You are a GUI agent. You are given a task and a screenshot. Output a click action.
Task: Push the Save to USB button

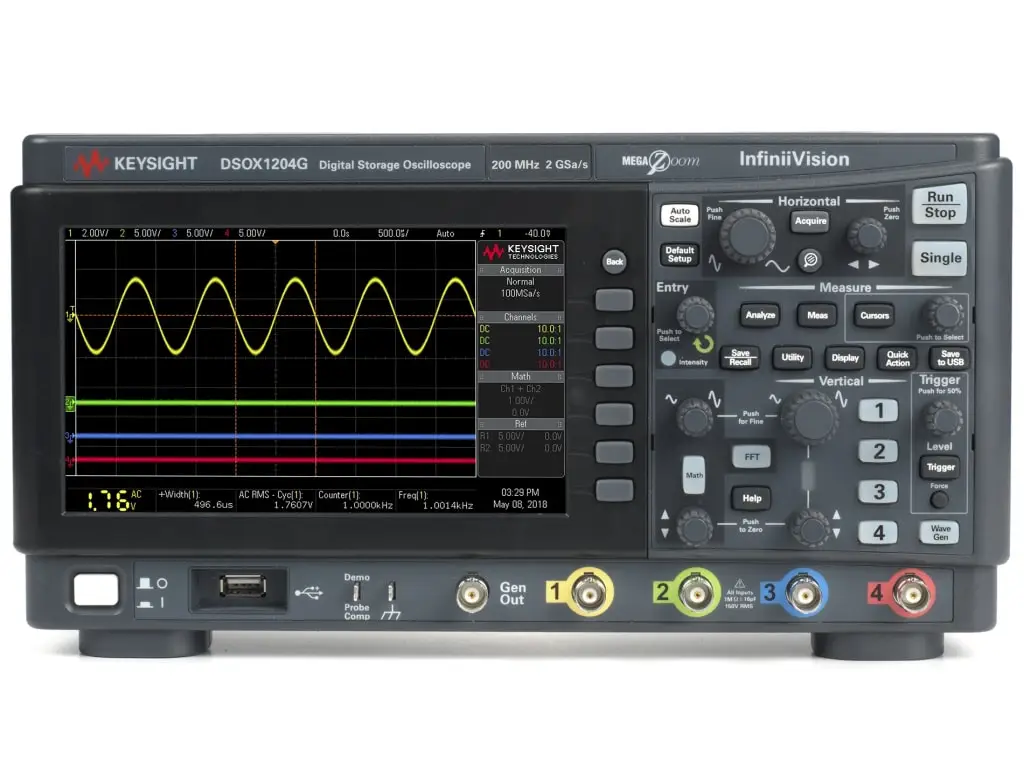tap(950, 358)
